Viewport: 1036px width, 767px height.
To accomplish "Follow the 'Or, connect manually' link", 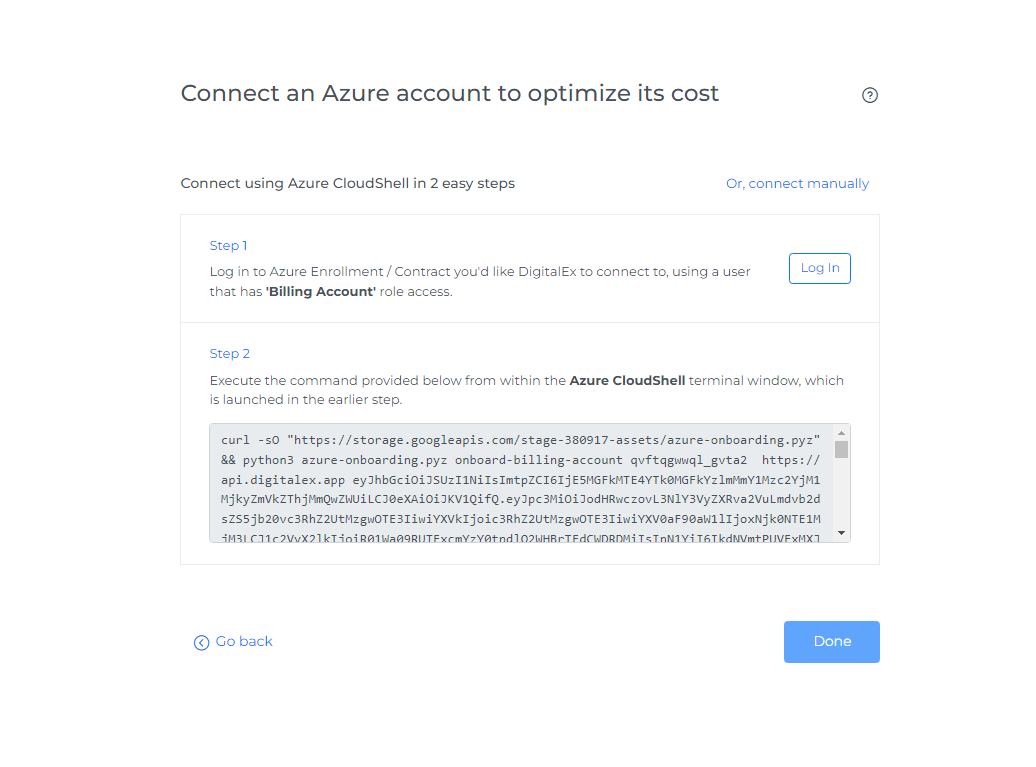I will pos(797,184).
